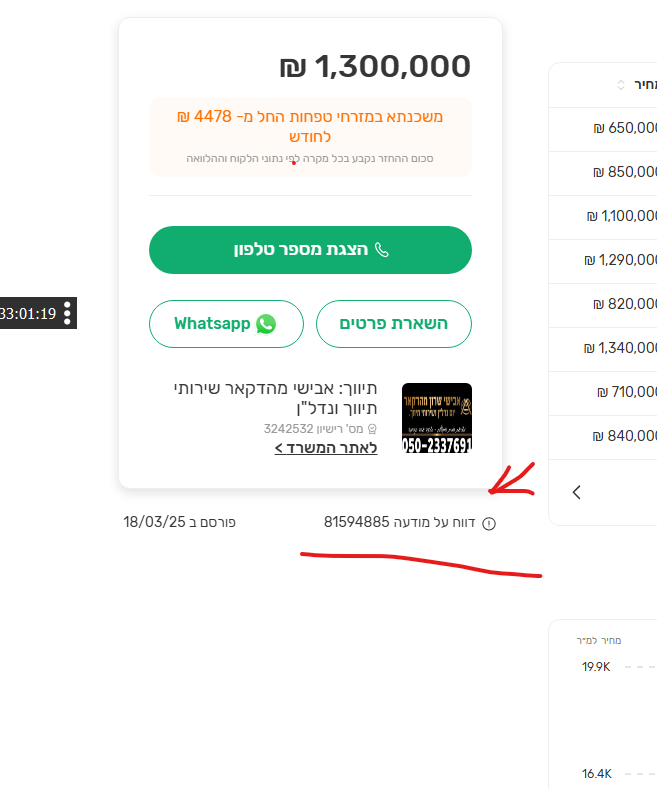Click the left chevron under the price list
The image size is (657, 789).
click(577, 492)
